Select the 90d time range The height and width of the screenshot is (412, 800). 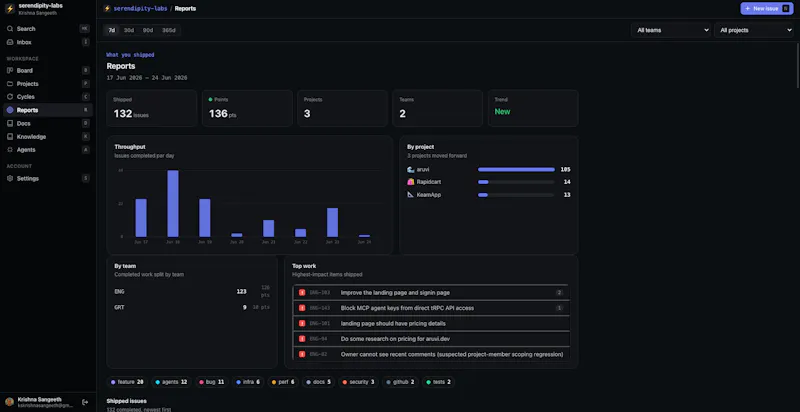coord(148,30)
